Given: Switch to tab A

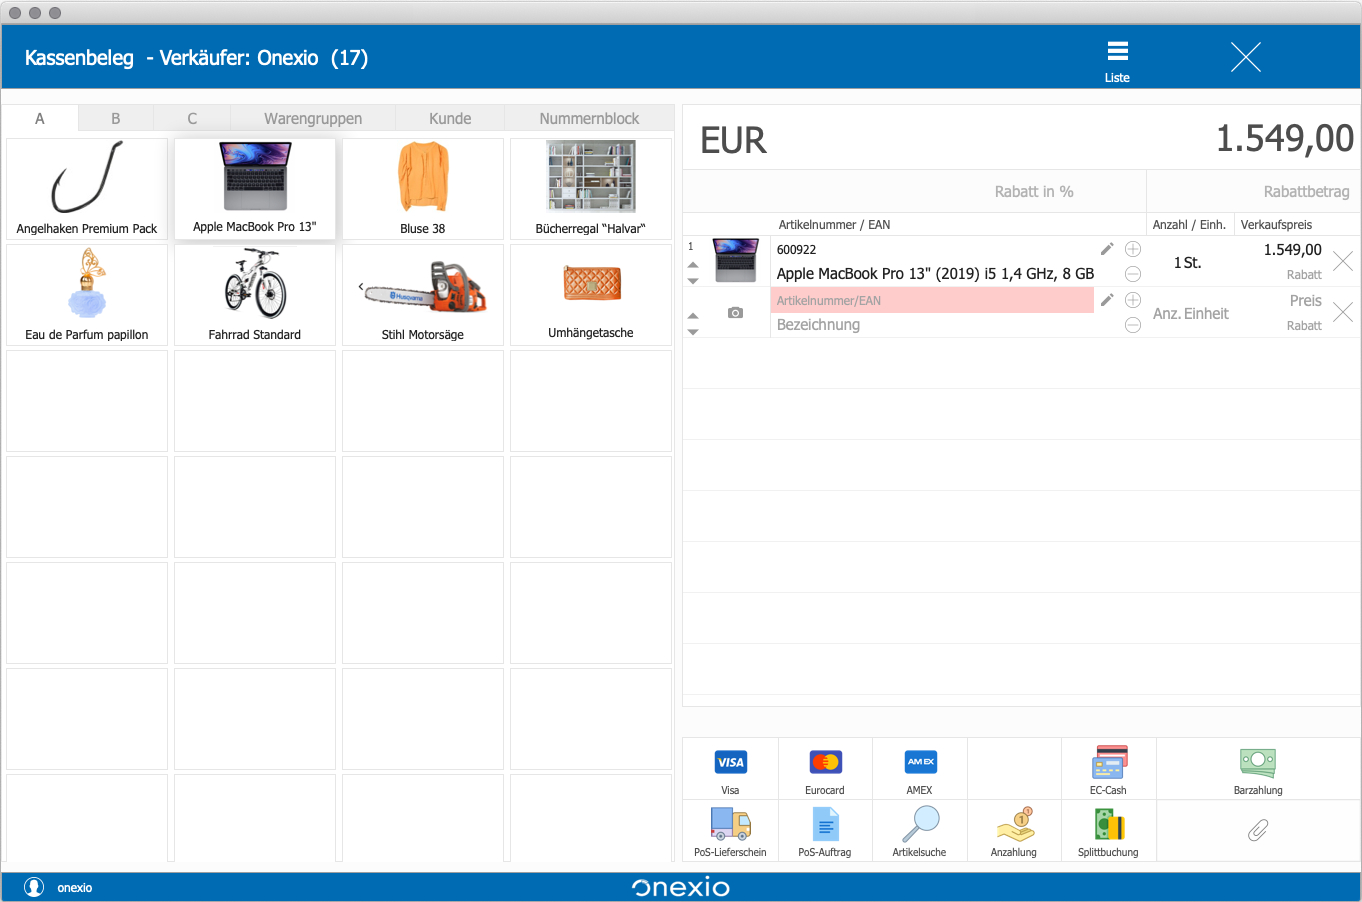Looking at the screenshot, I should click(x=40, y=118).
